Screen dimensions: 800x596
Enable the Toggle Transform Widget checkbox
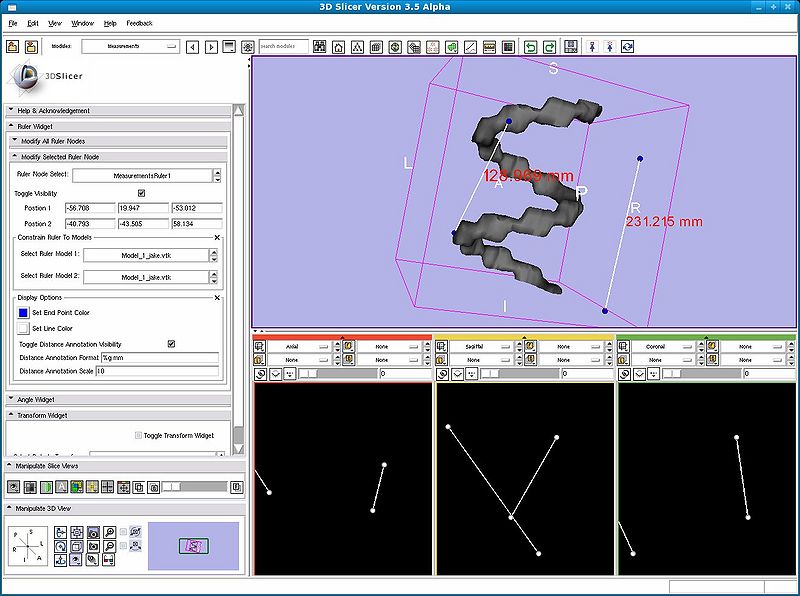[140, 432]
